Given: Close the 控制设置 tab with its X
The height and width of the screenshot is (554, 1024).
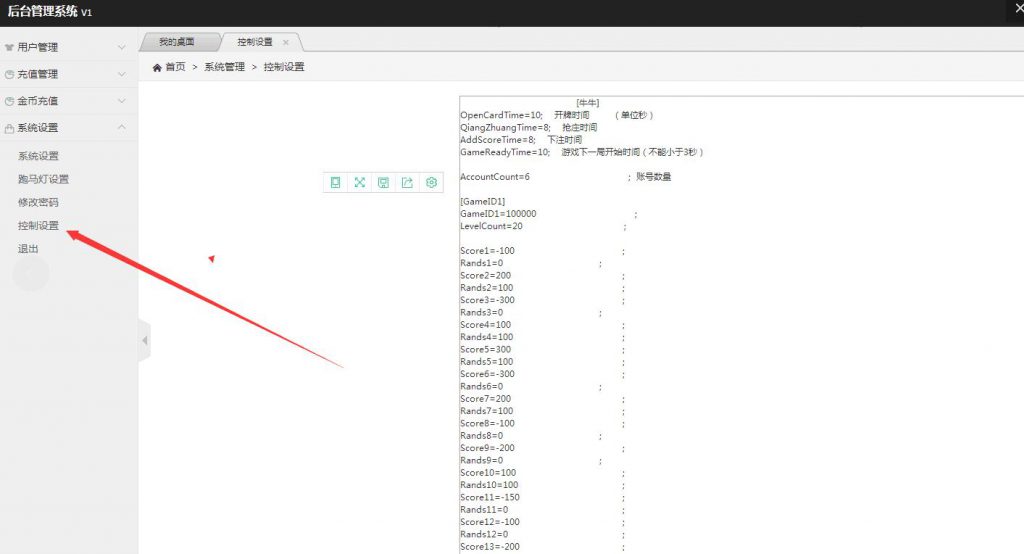Looking at the screenshot, I should [x=286, y=42].
